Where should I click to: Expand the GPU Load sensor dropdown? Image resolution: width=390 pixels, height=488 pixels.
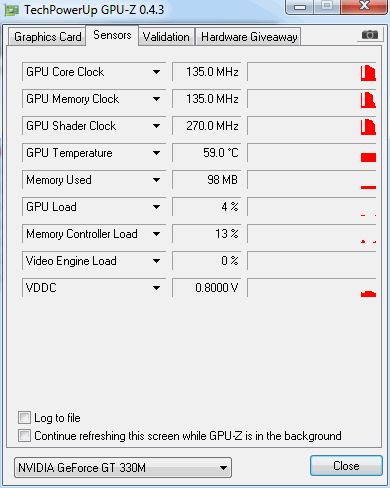[156, 207]
